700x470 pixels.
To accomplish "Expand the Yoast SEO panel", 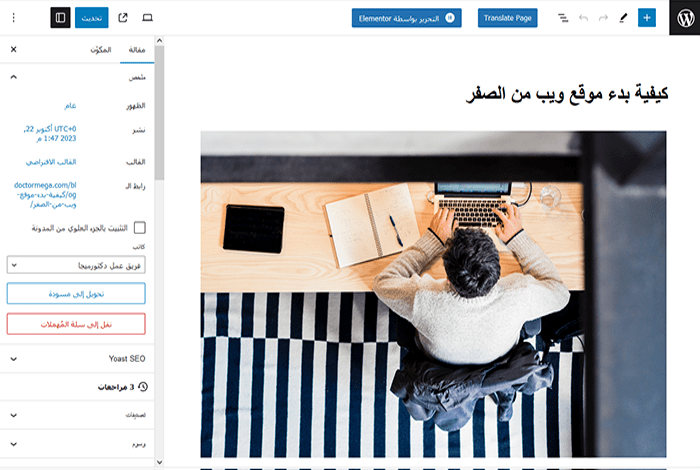I will point(77,359).
